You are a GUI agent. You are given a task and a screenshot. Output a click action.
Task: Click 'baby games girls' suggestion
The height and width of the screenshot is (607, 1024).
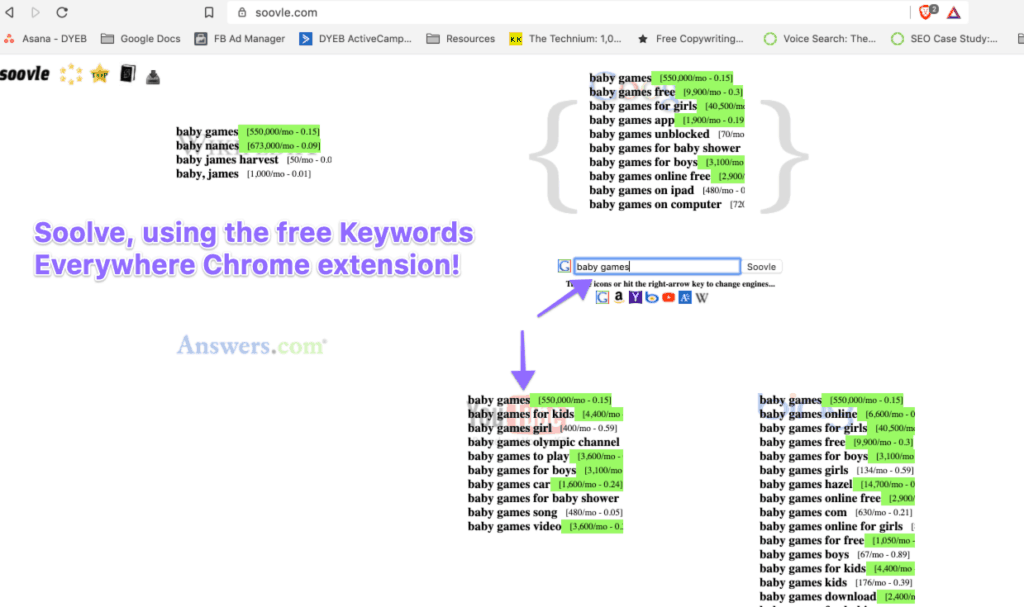(x=803, y=470)
